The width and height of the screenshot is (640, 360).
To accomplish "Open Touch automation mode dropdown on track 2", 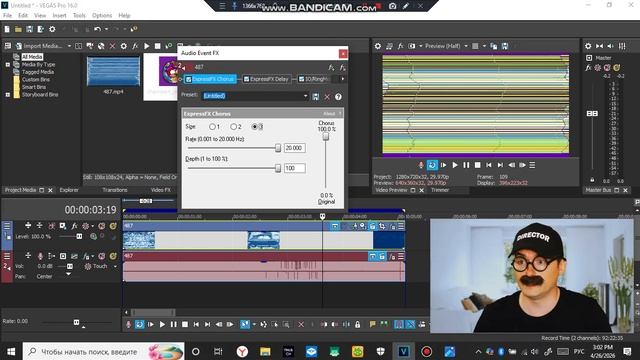I will tap(115, 267).
